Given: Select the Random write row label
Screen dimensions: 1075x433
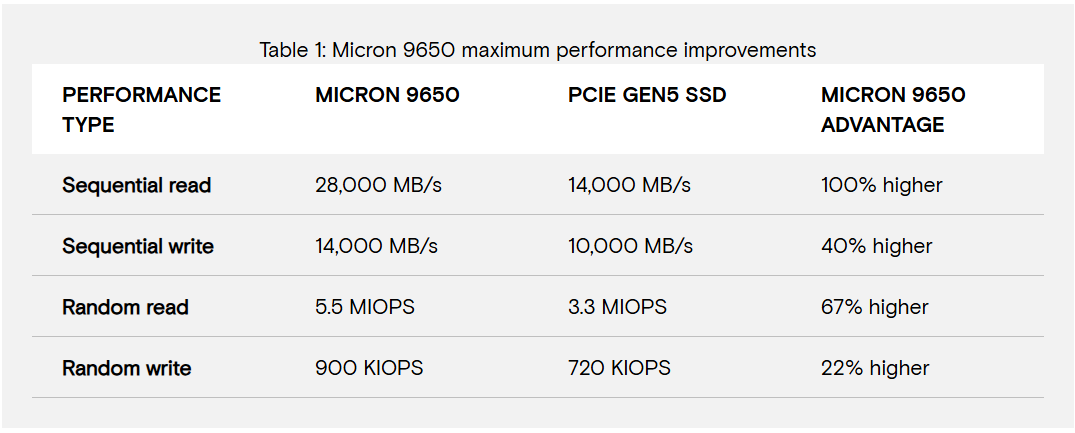Looking at the screenshot, I should (126, 368).
